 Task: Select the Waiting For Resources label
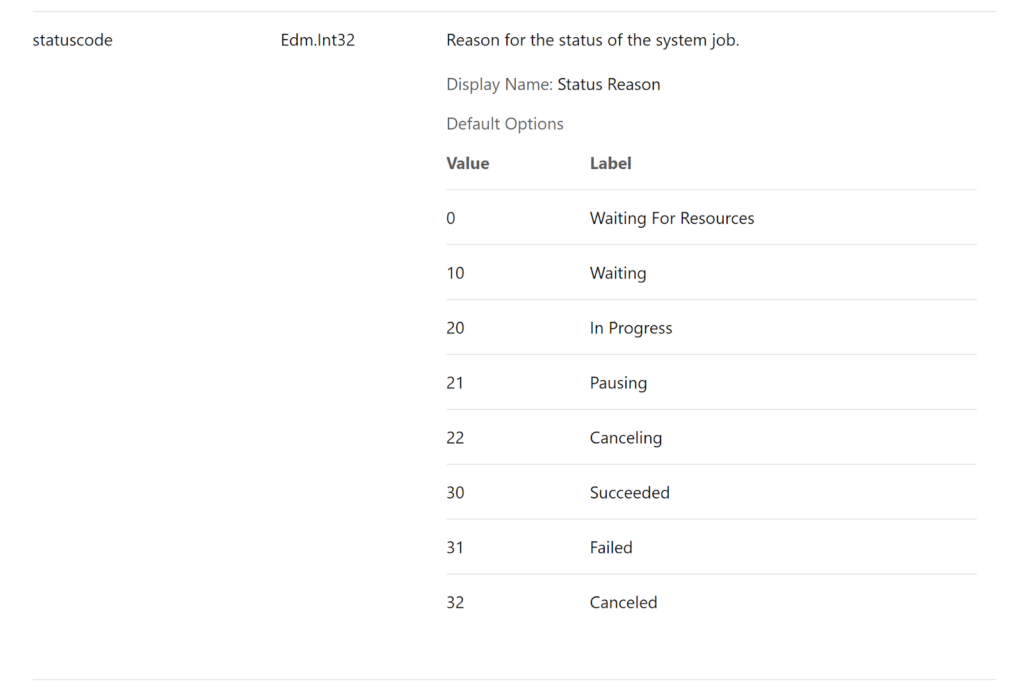click(x=671, y=218)
